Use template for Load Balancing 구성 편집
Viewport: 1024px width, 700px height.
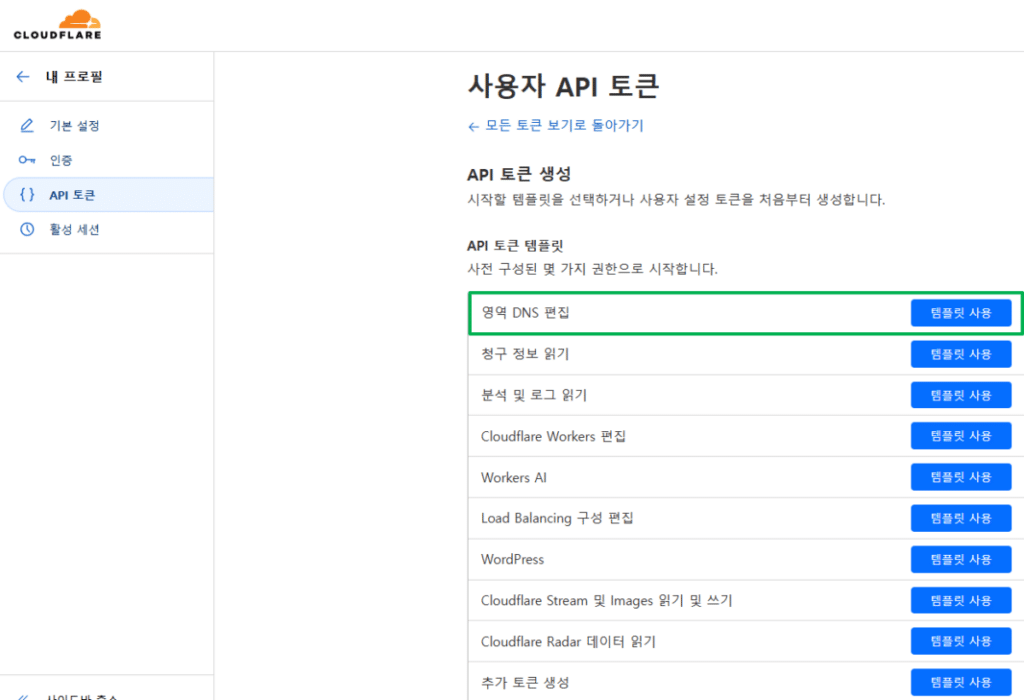point(961,518)
